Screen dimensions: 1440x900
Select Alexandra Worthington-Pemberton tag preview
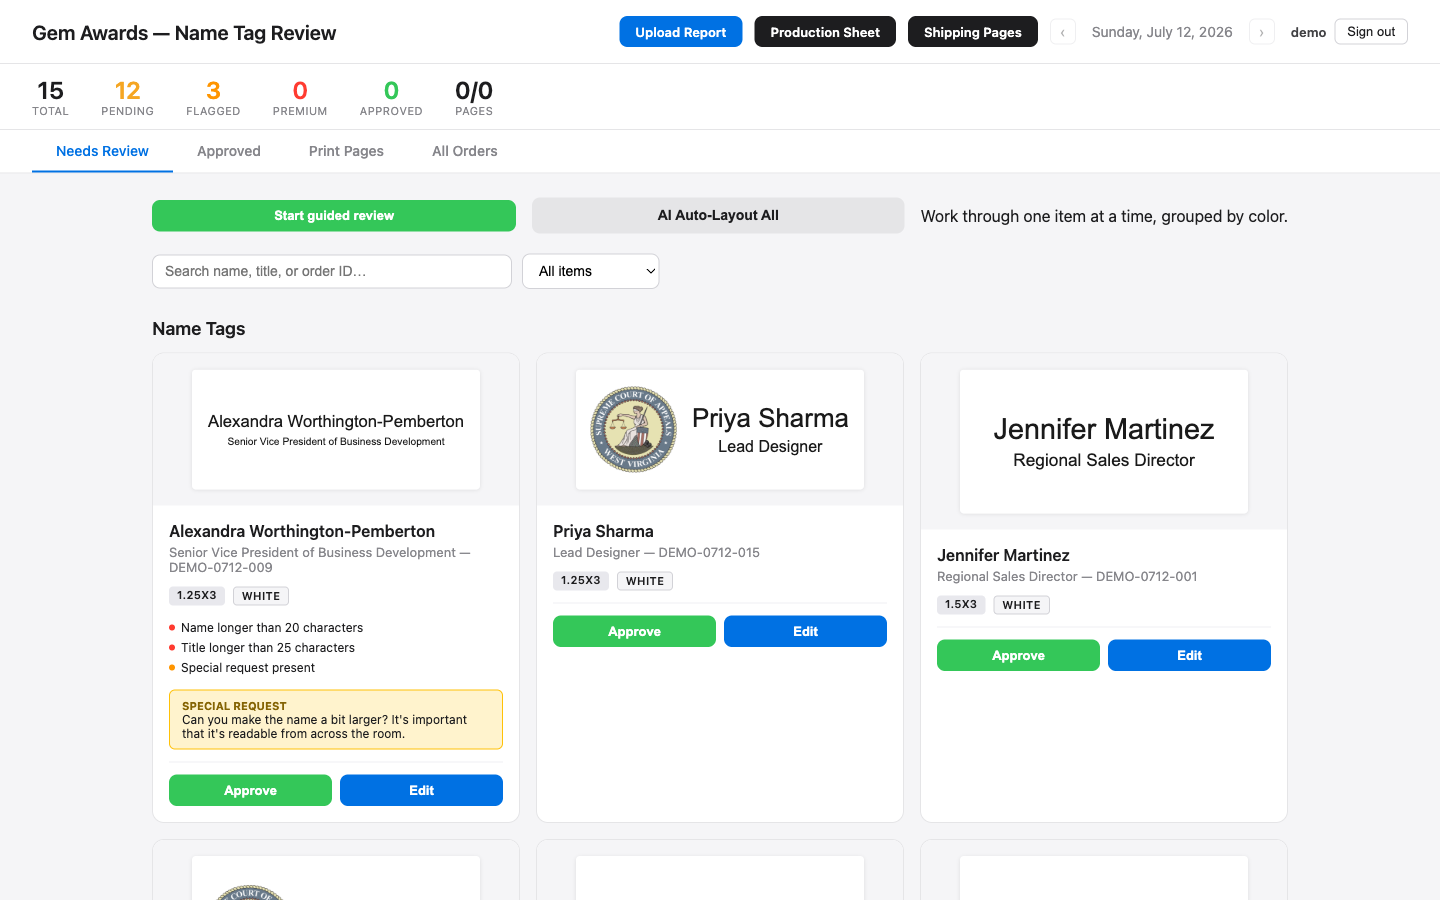point(336,430)
